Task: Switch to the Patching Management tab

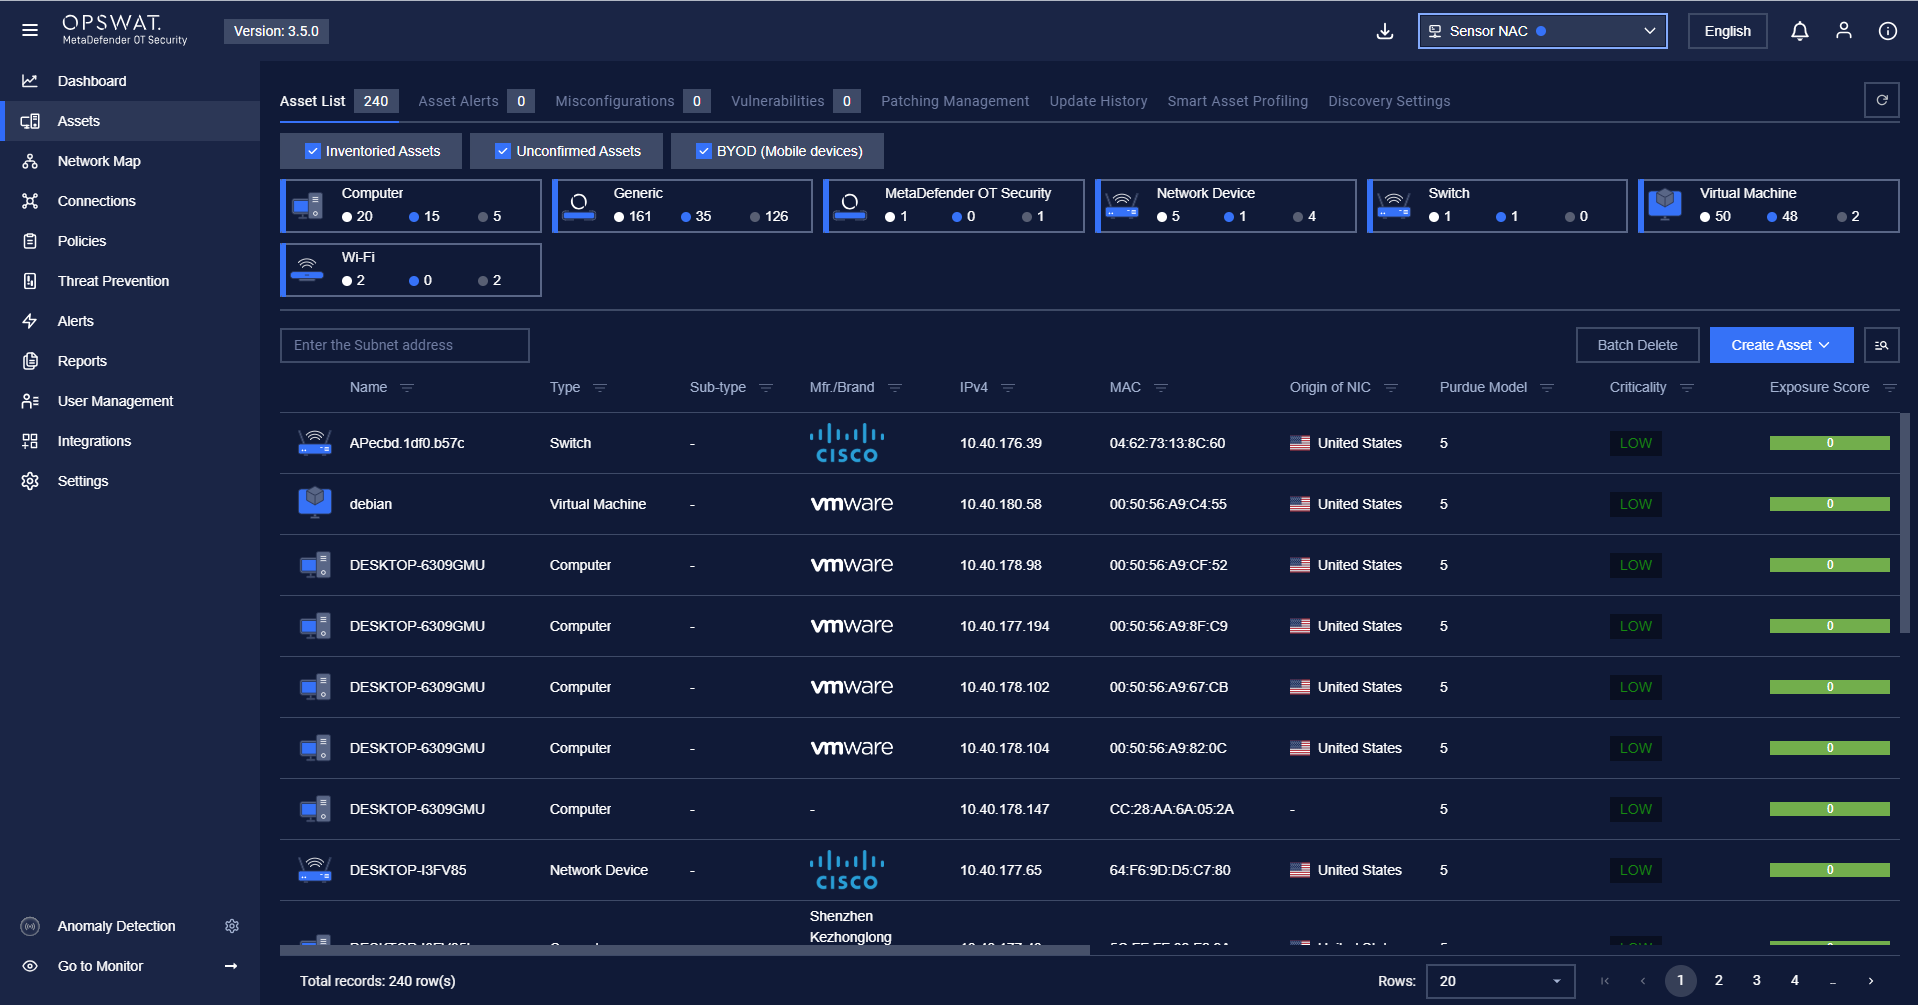Action: (x=954, y=101)
